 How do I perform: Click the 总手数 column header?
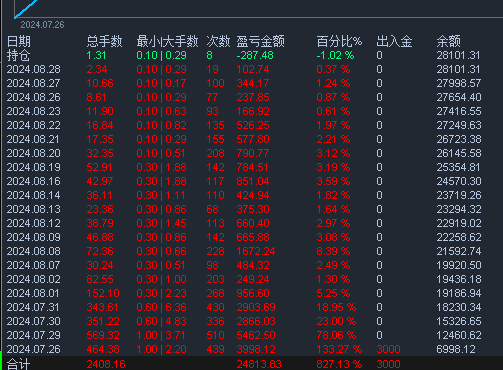pyautogui.click(x=104, y=42)
